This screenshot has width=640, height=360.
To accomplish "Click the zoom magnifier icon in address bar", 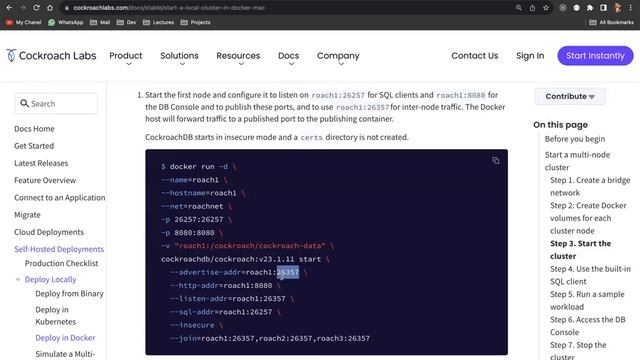I will click(x=519, y=8).
